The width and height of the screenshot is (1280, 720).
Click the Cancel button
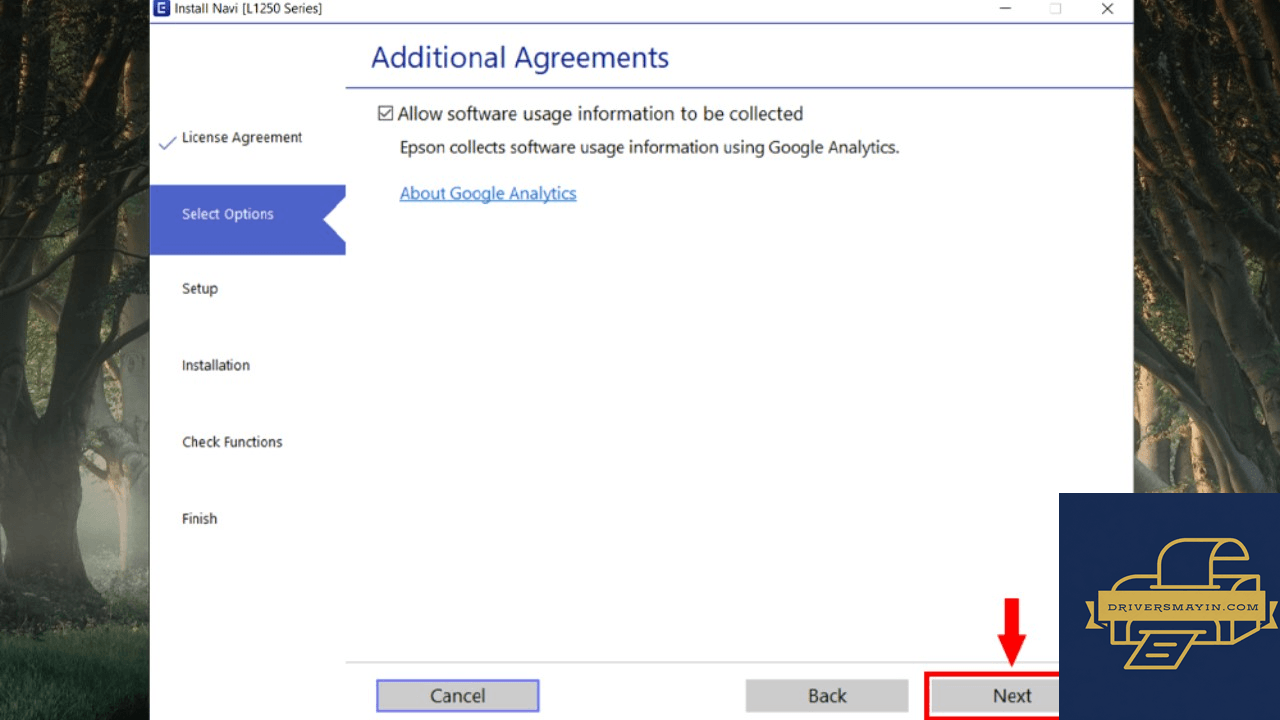[458, 696]
